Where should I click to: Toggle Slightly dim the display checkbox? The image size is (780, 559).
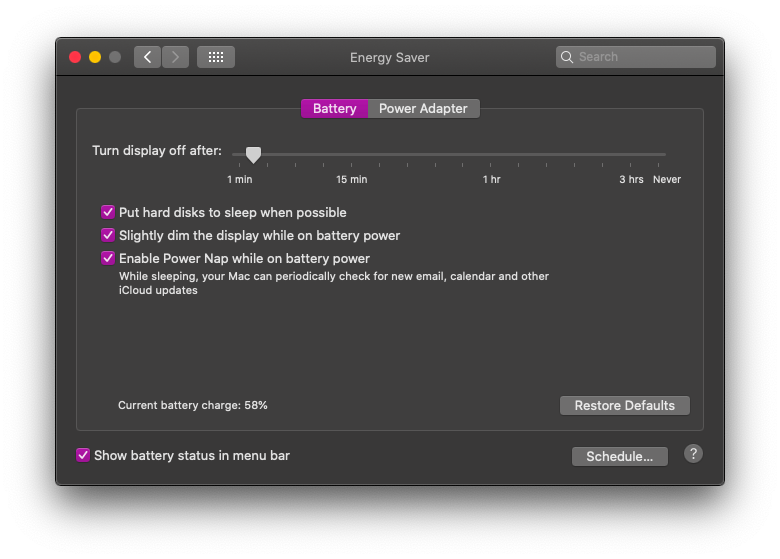(108, 235)
